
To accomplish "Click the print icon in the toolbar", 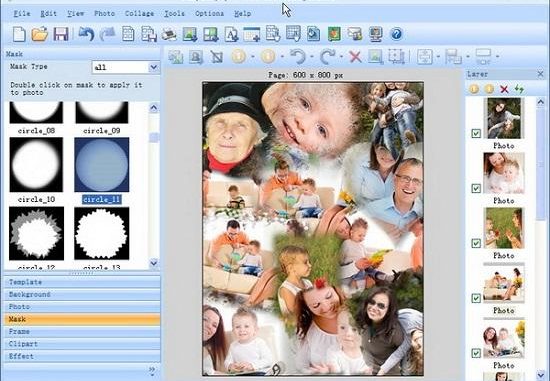I will pyautogui.click(x=169, y=35).
